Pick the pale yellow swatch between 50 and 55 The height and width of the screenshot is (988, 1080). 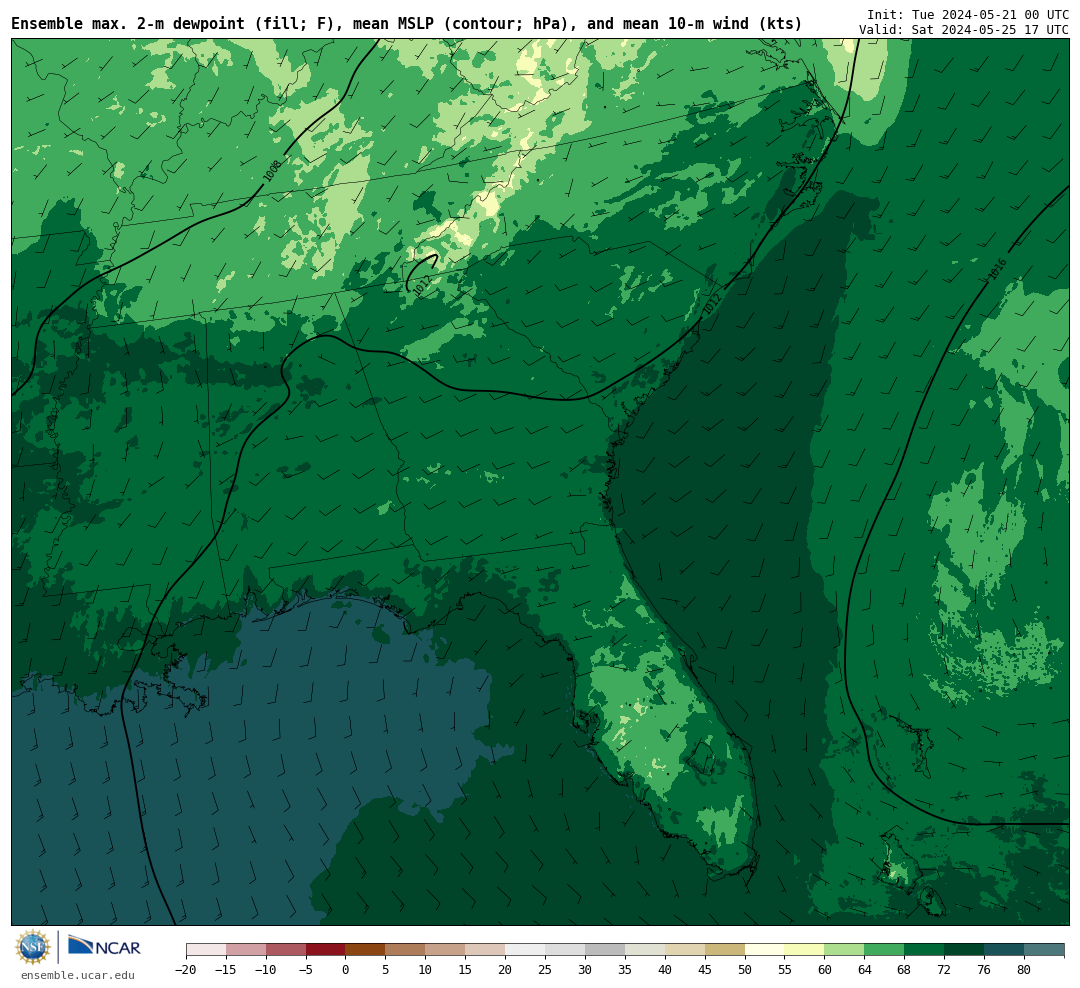pos(765,950)
